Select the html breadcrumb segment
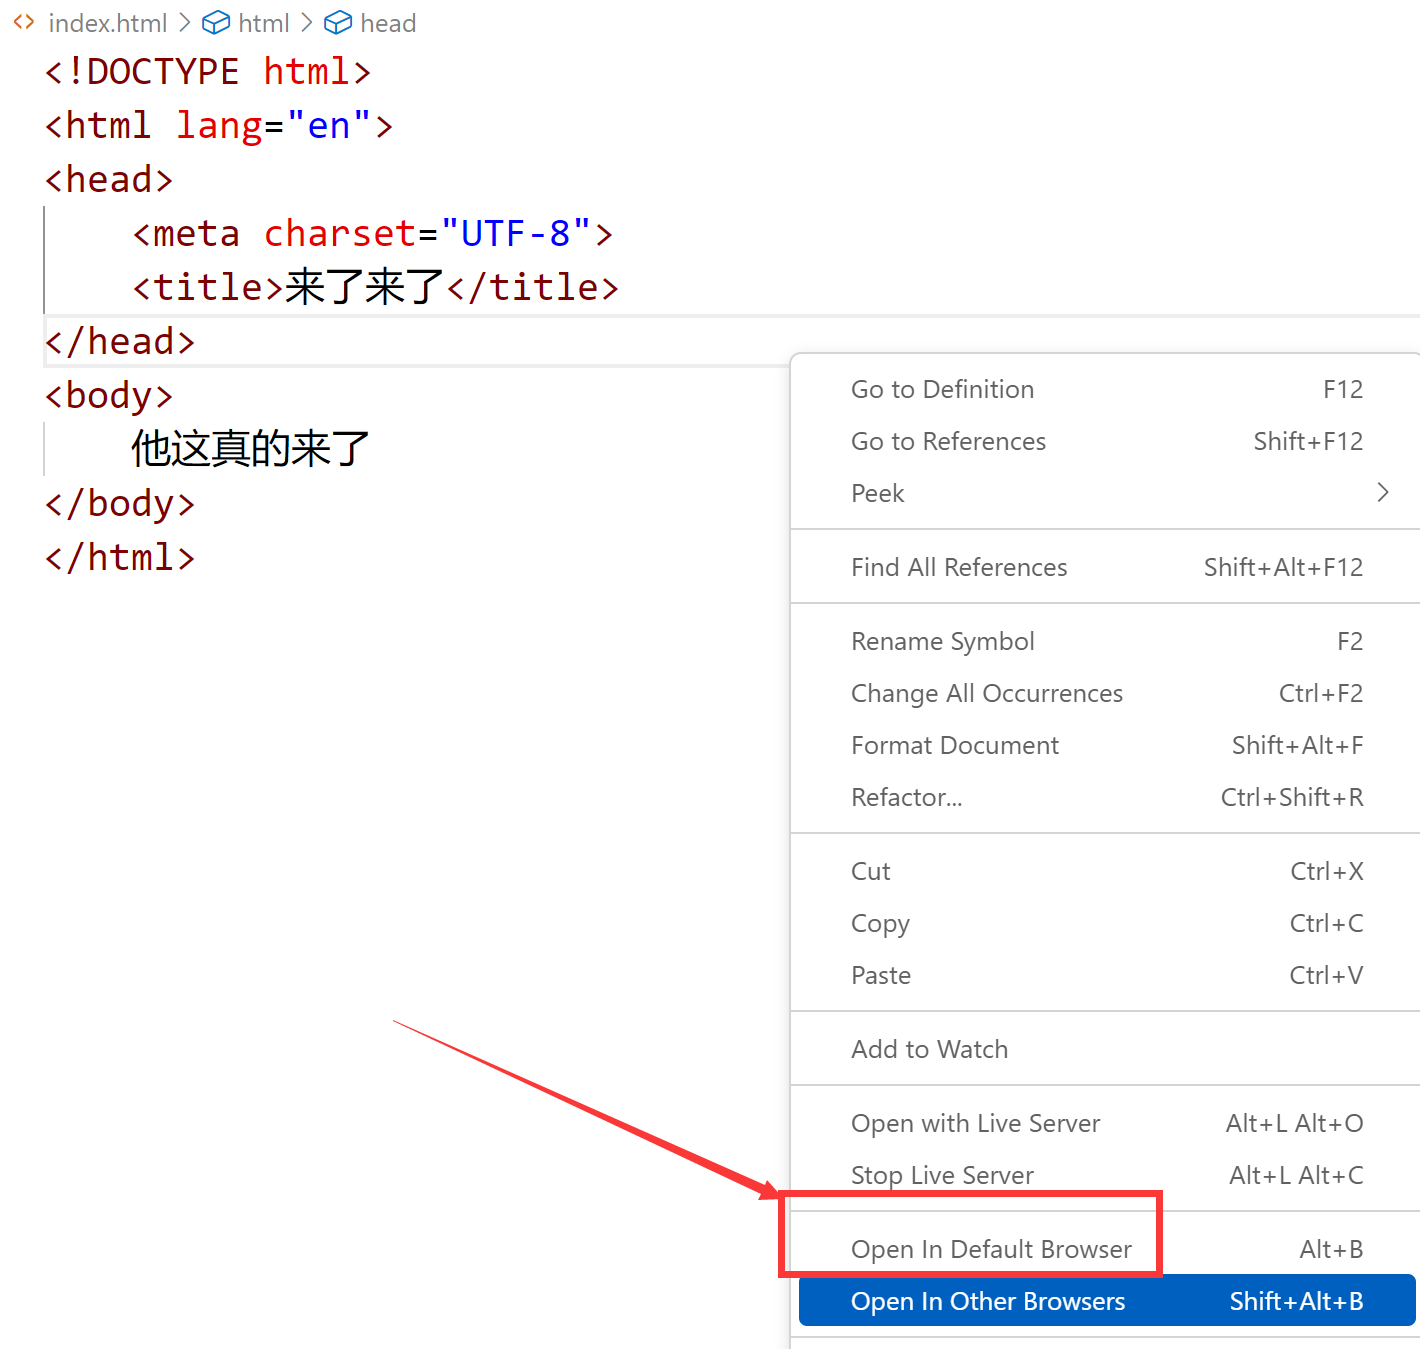Screen dimensions: 1420x1349 coord(264,23)
